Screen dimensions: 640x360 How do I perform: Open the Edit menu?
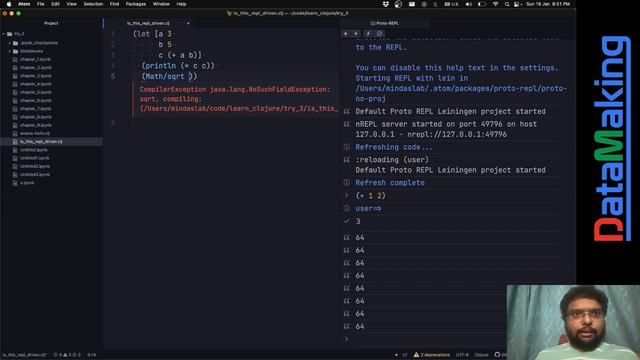tap(56, 4)
